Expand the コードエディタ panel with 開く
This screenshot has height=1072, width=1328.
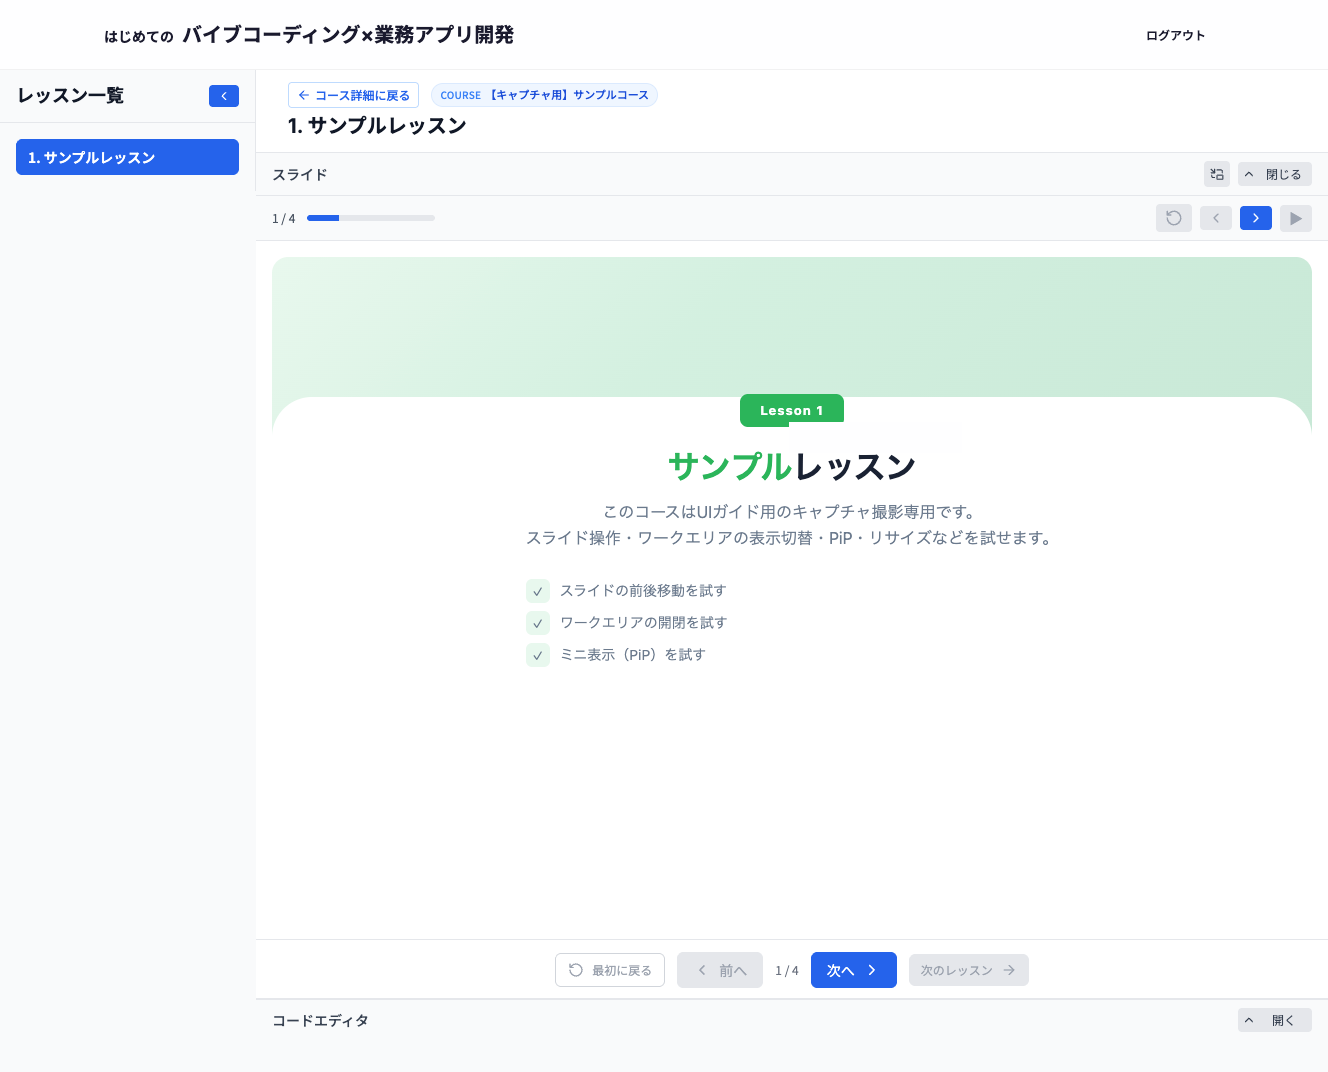point(1275,1019)
